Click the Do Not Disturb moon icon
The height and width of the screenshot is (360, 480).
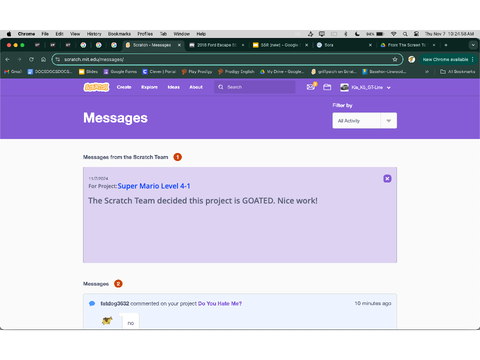357,34
